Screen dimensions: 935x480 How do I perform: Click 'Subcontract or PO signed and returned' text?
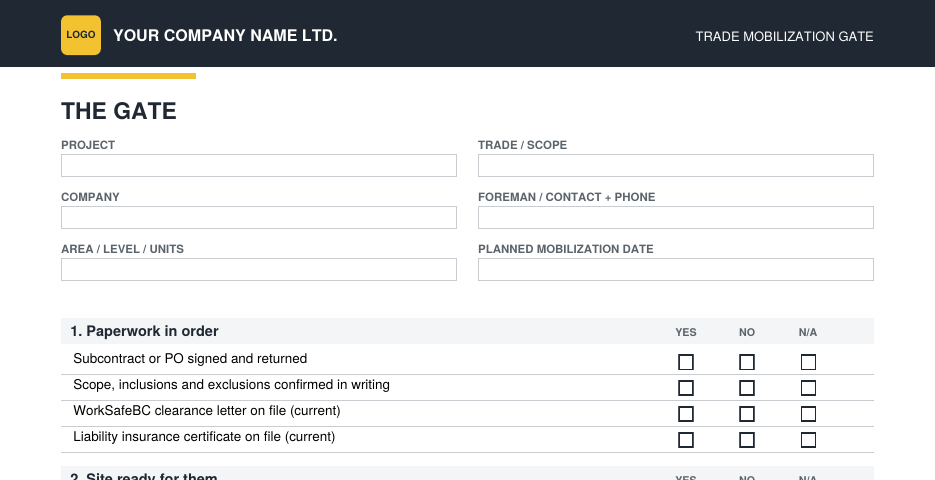point(190,358)
